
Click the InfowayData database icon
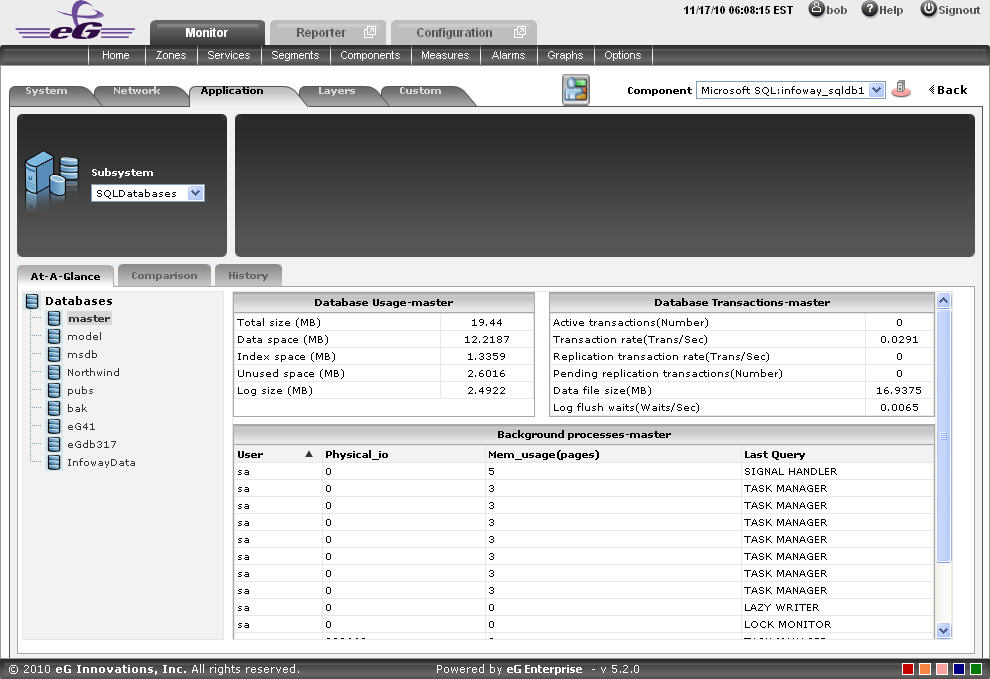pyautogui.click(x=54, y=462)
